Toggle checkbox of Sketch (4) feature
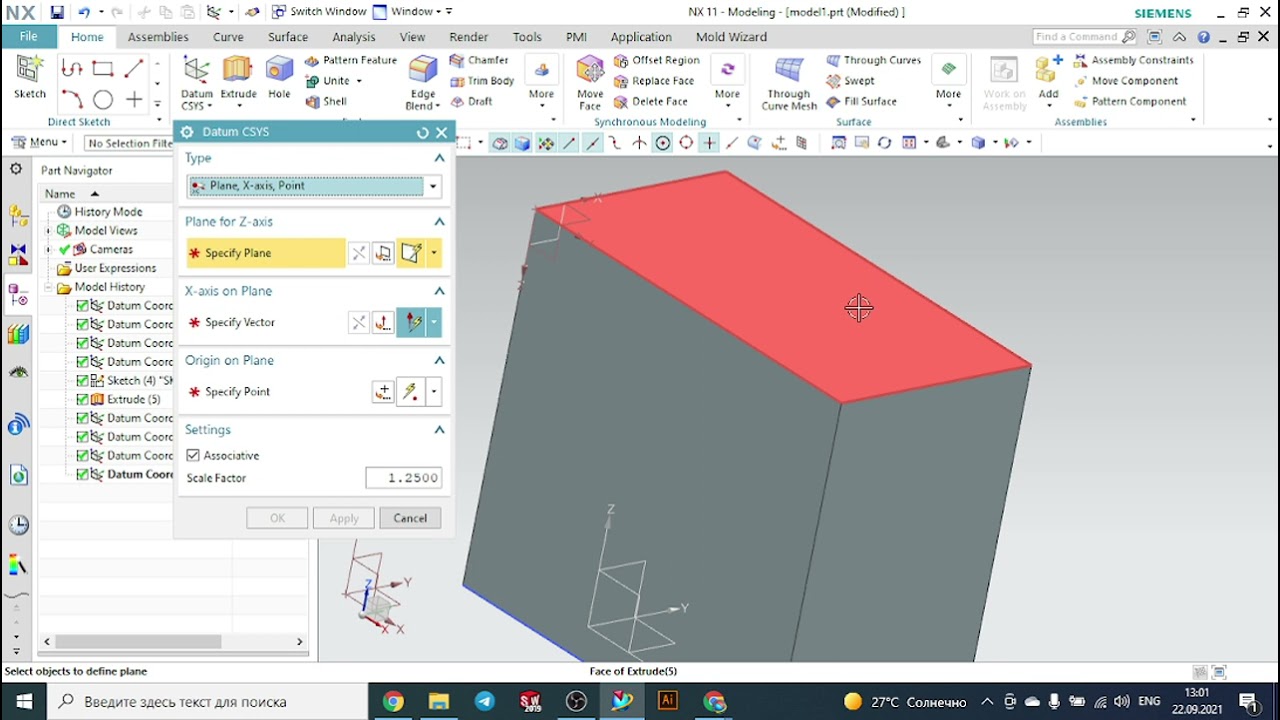 [x=83, y=380]
